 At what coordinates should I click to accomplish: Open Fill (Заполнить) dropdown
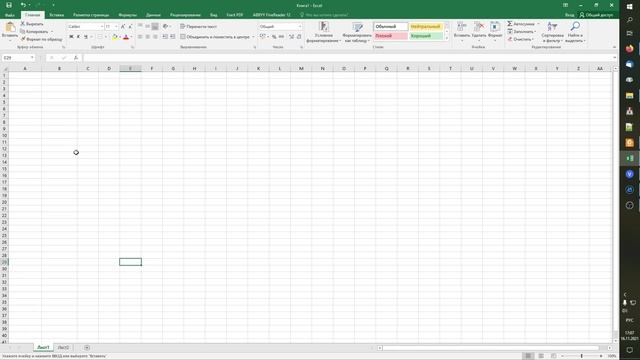pos(522,31)
